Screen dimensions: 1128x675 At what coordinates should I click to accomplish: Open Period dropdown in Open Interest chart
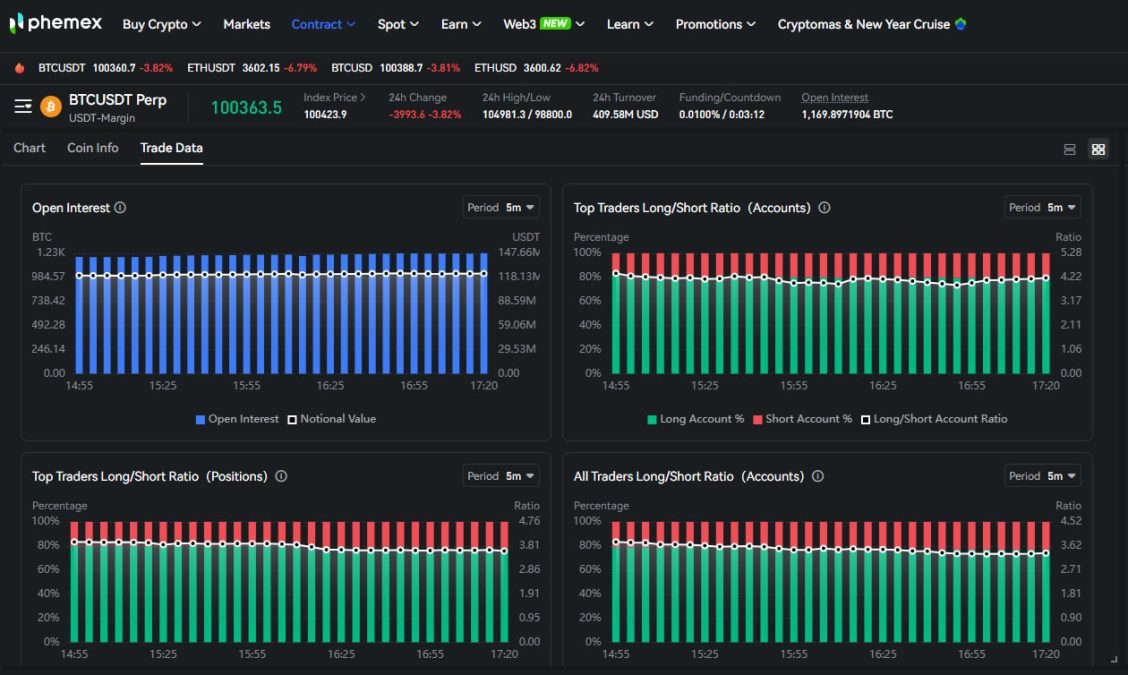(501, 208)
